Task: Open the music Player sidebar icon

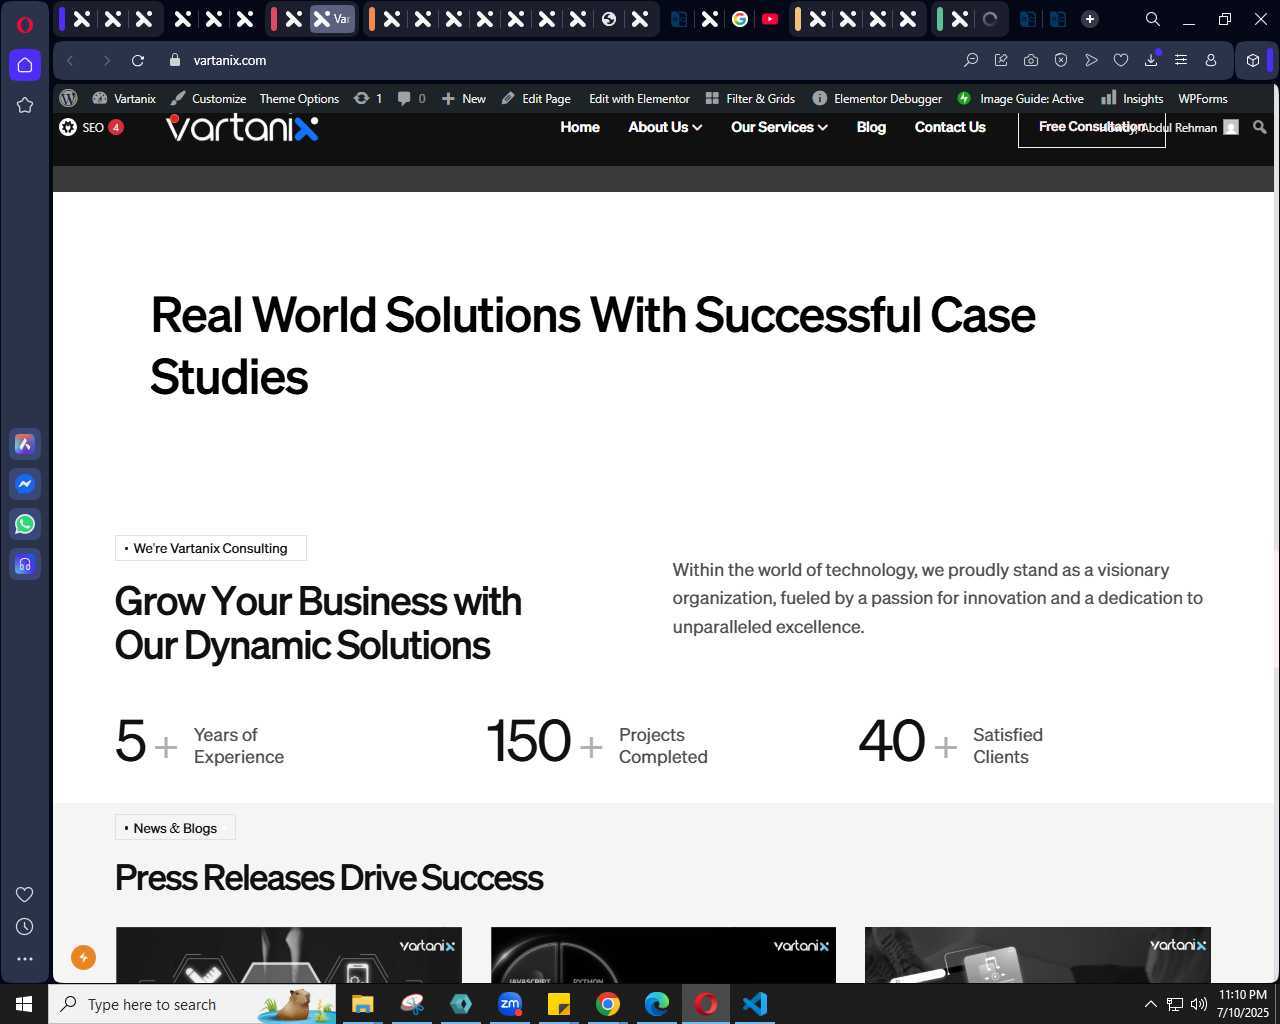Action: click(25, 564)
